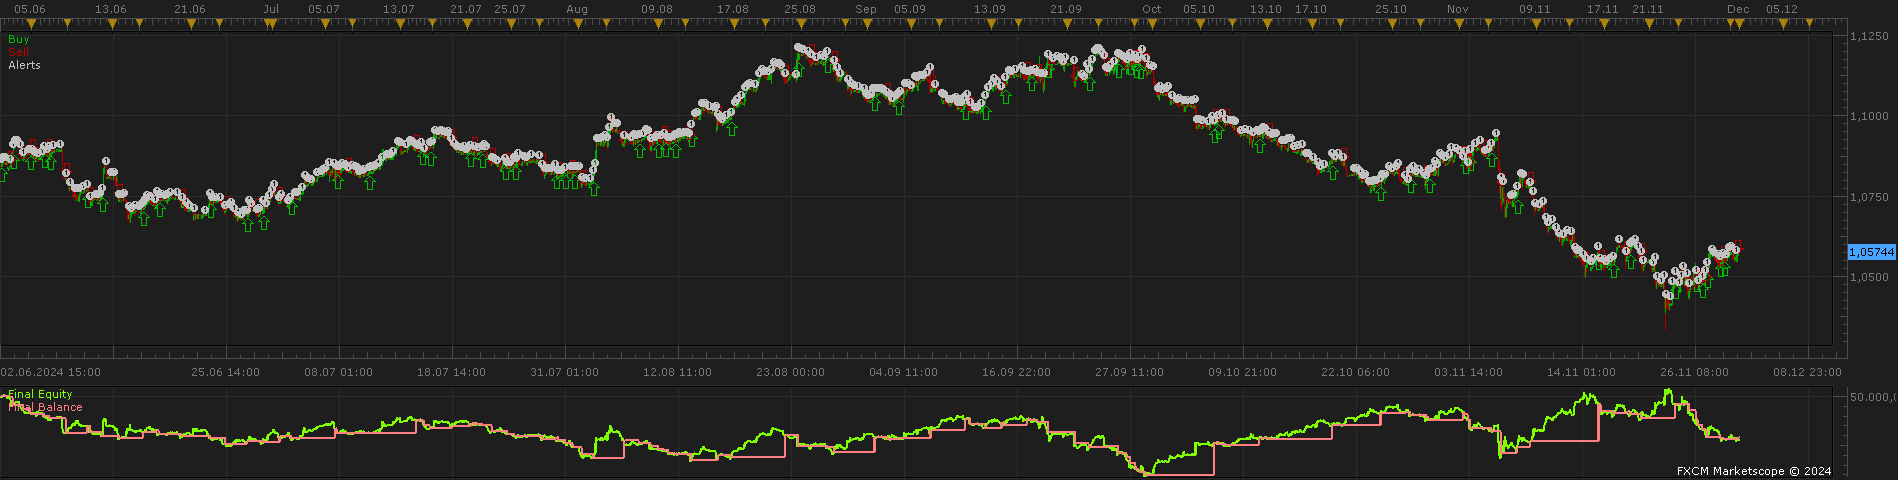Click the 05.07 date label
1898x480 pixels.
324,9
